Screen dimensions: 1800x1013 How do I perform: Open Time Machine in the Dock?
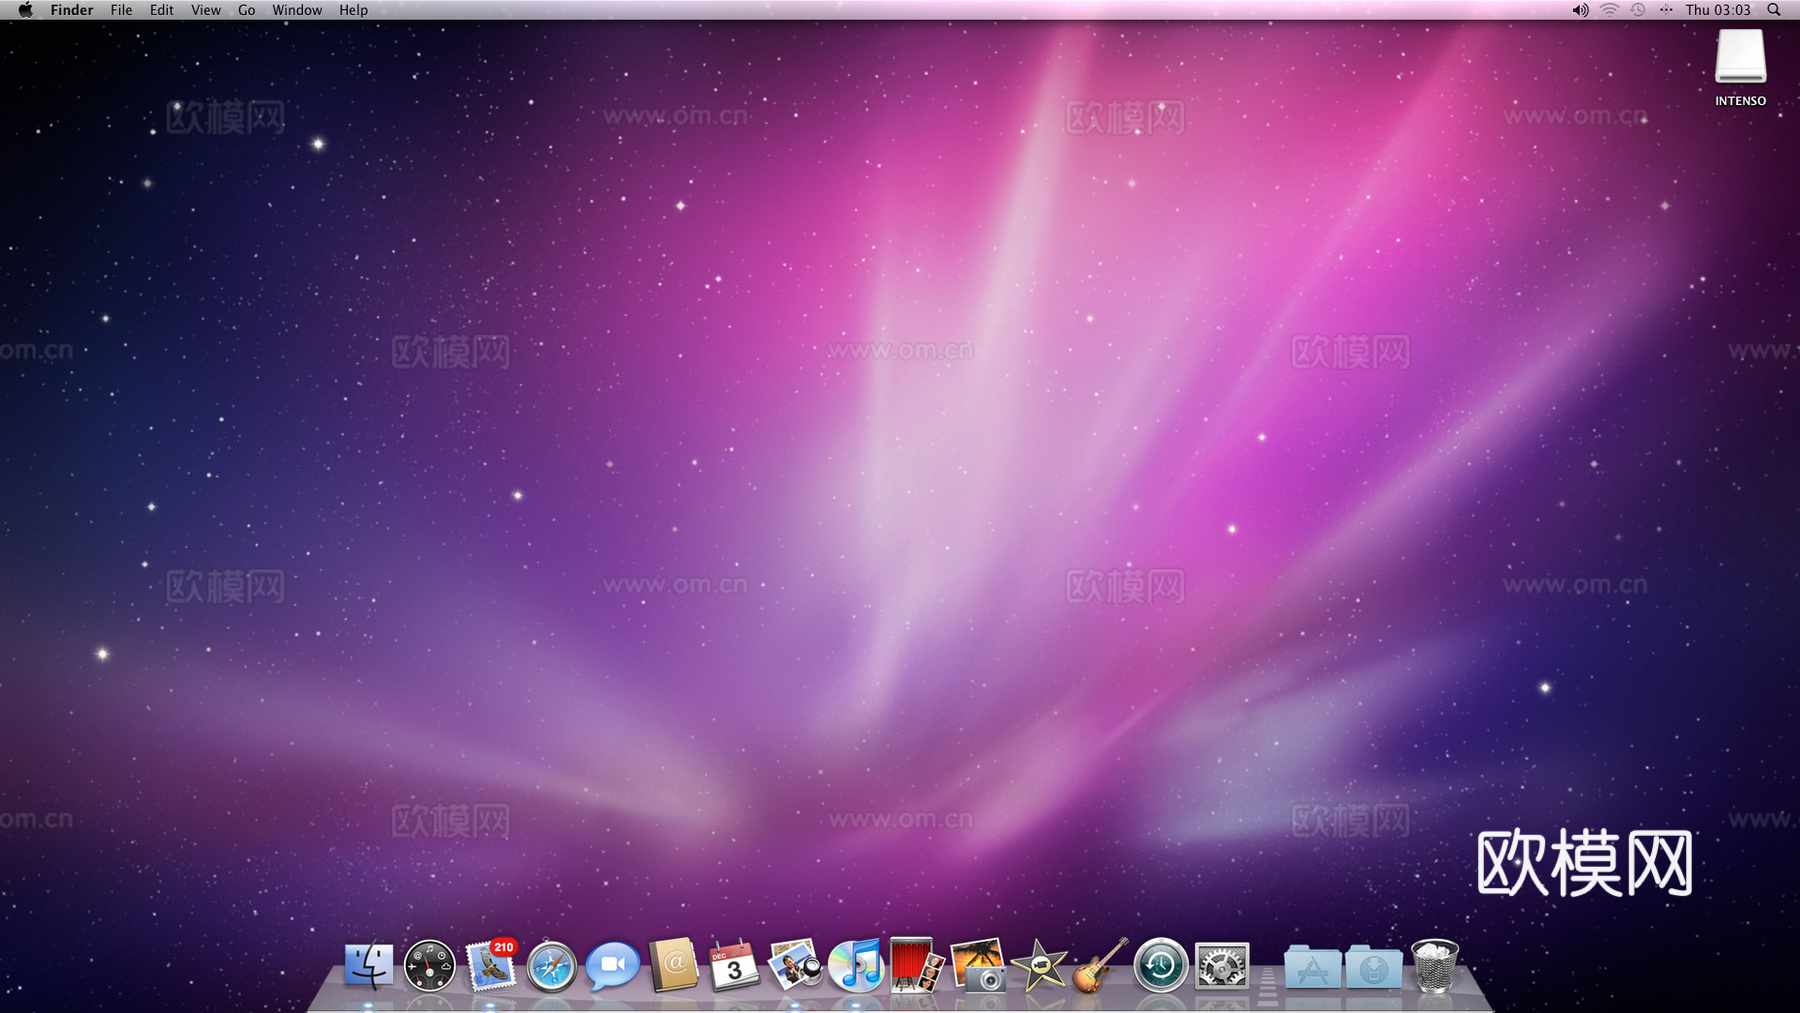(1161, 966)
